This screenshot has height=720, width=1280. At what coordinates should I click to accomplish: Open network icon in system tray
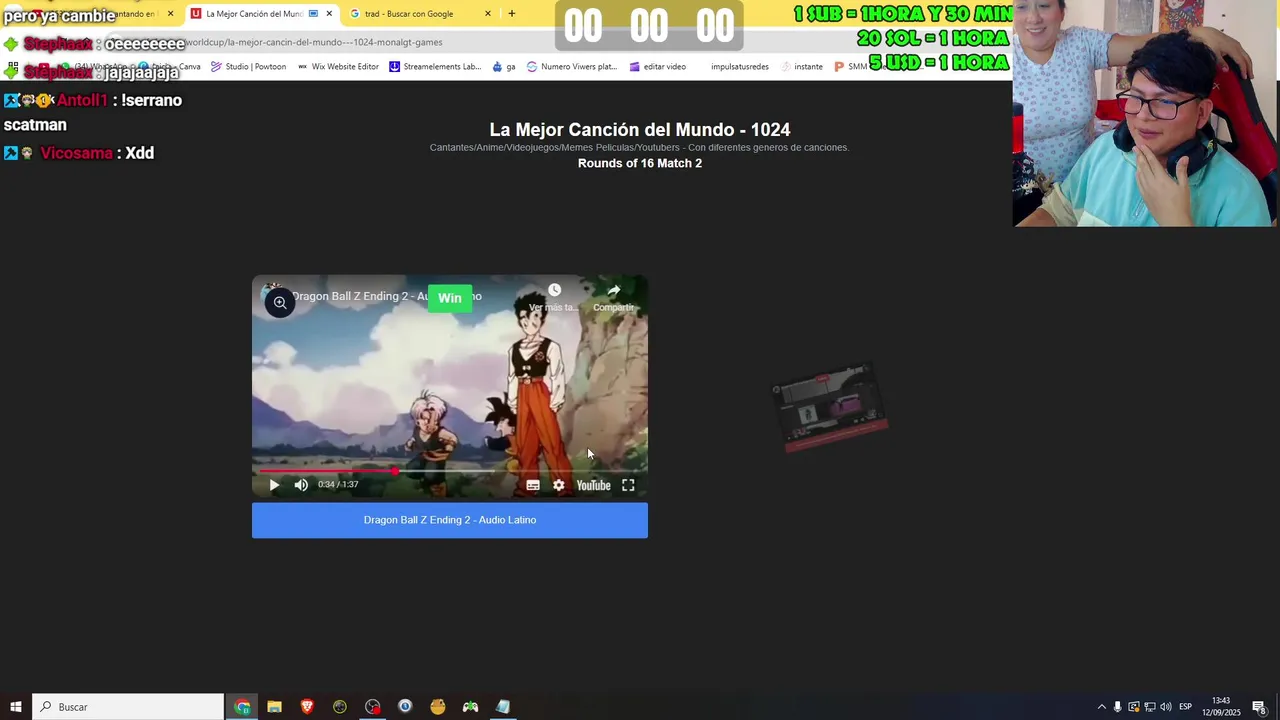click(x=1150, y=707)
